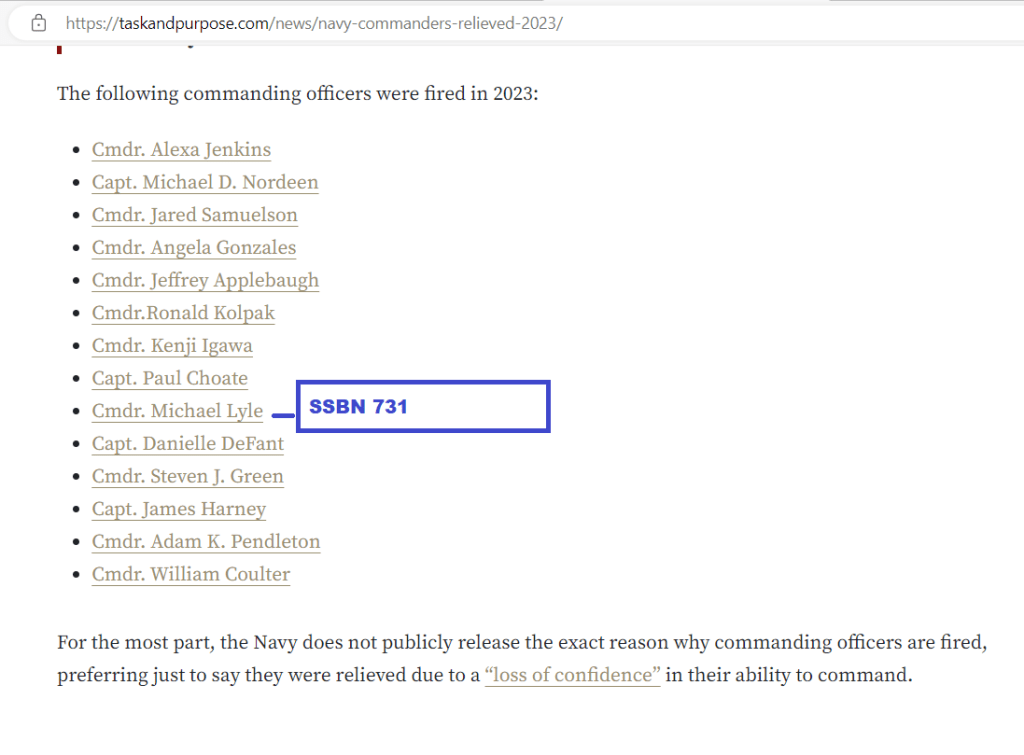Open the Capt. Michael D. Nordeen link

(205, 183)
